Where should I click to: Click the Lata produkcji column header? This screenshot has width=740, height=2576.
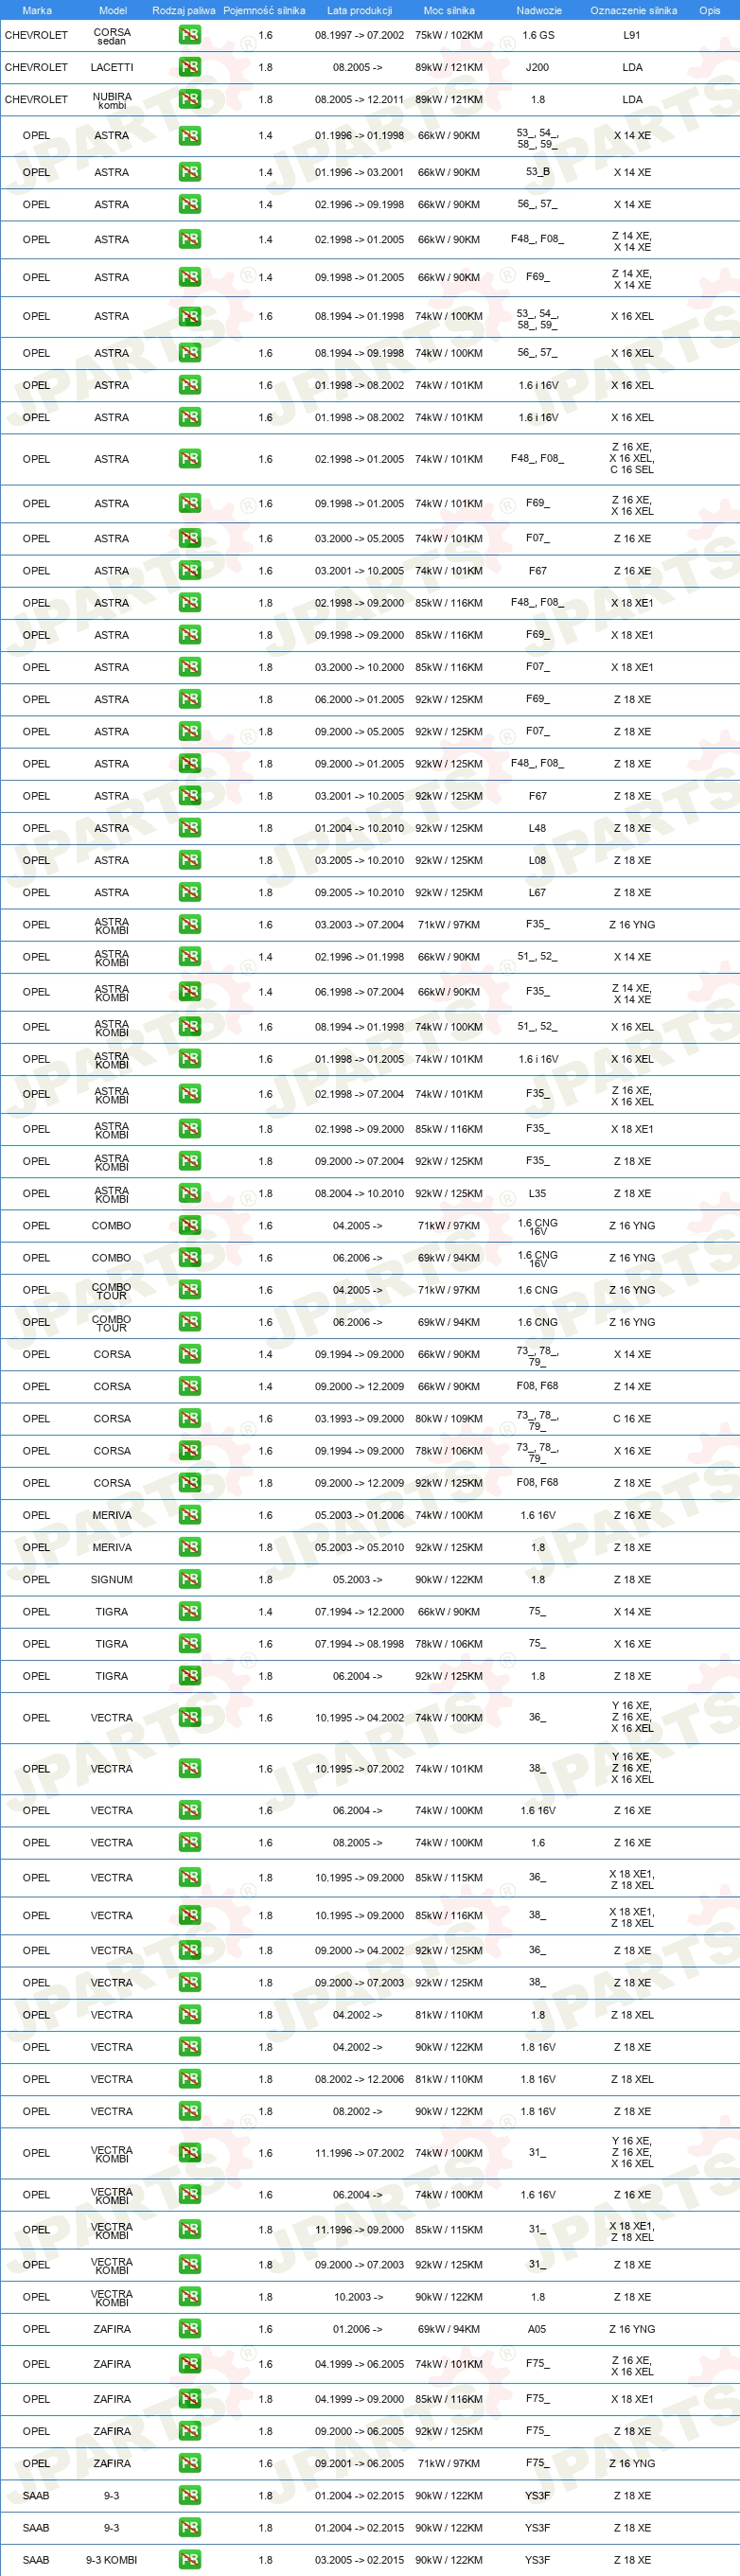pyautogui.click(x=359, y=10)
